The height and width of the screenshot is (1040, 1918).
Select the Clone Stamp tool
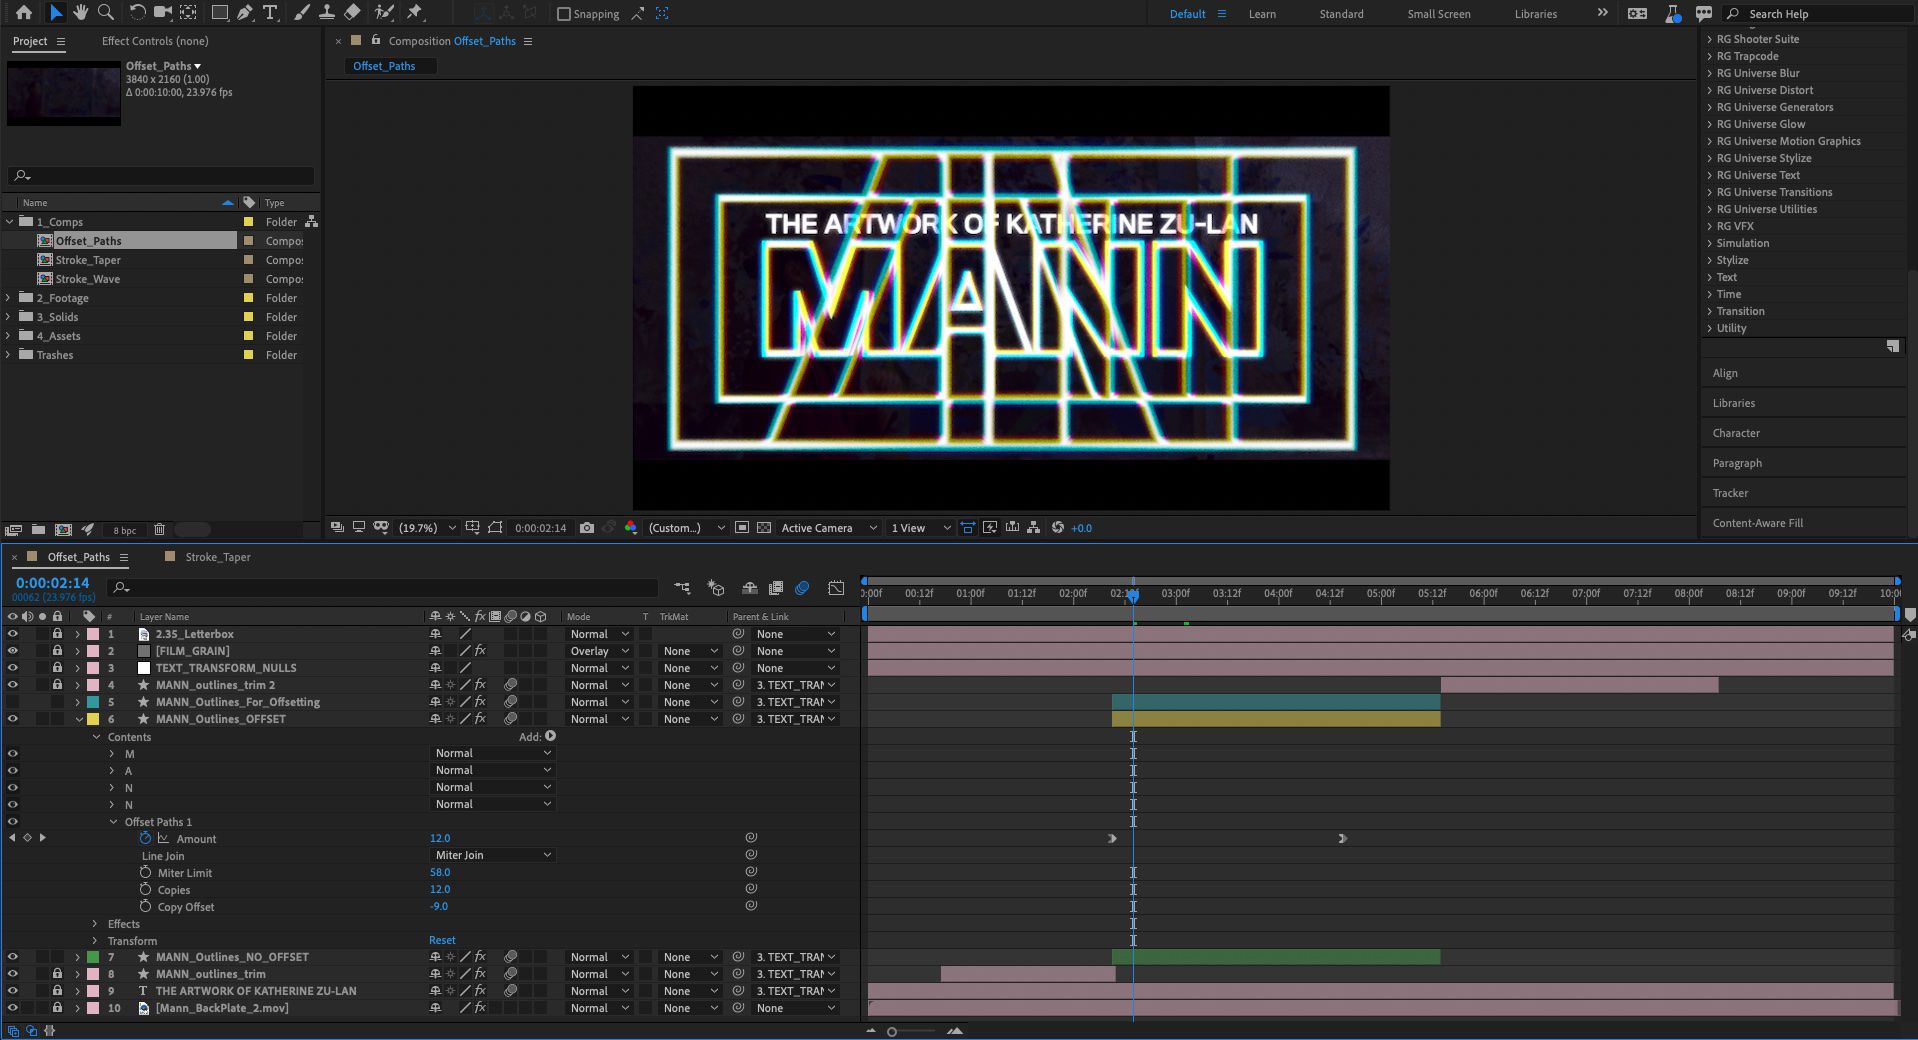[327, 13]
